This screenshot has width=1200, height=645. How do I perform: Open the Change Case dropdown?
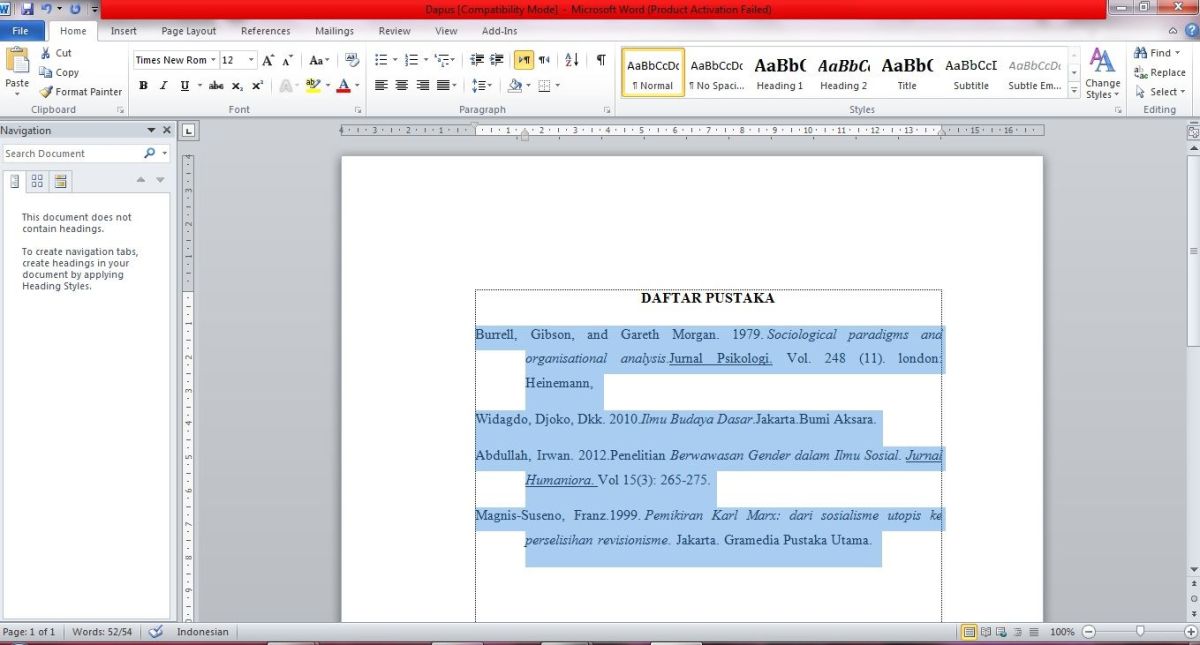tap(319, 60)
